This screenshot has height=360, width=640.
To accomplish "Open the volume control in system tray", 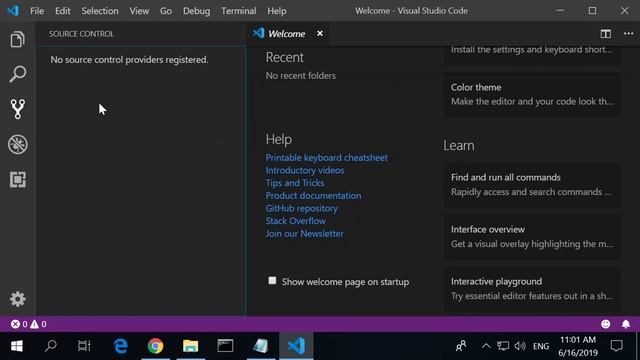I will [520, 346].
